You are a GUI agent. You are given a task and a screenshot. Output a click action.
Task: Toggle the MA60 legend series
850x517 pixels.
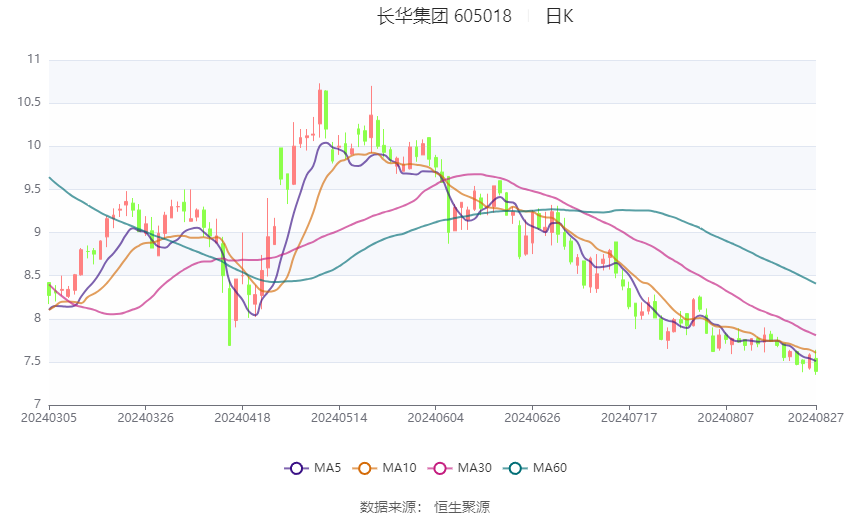535,468
